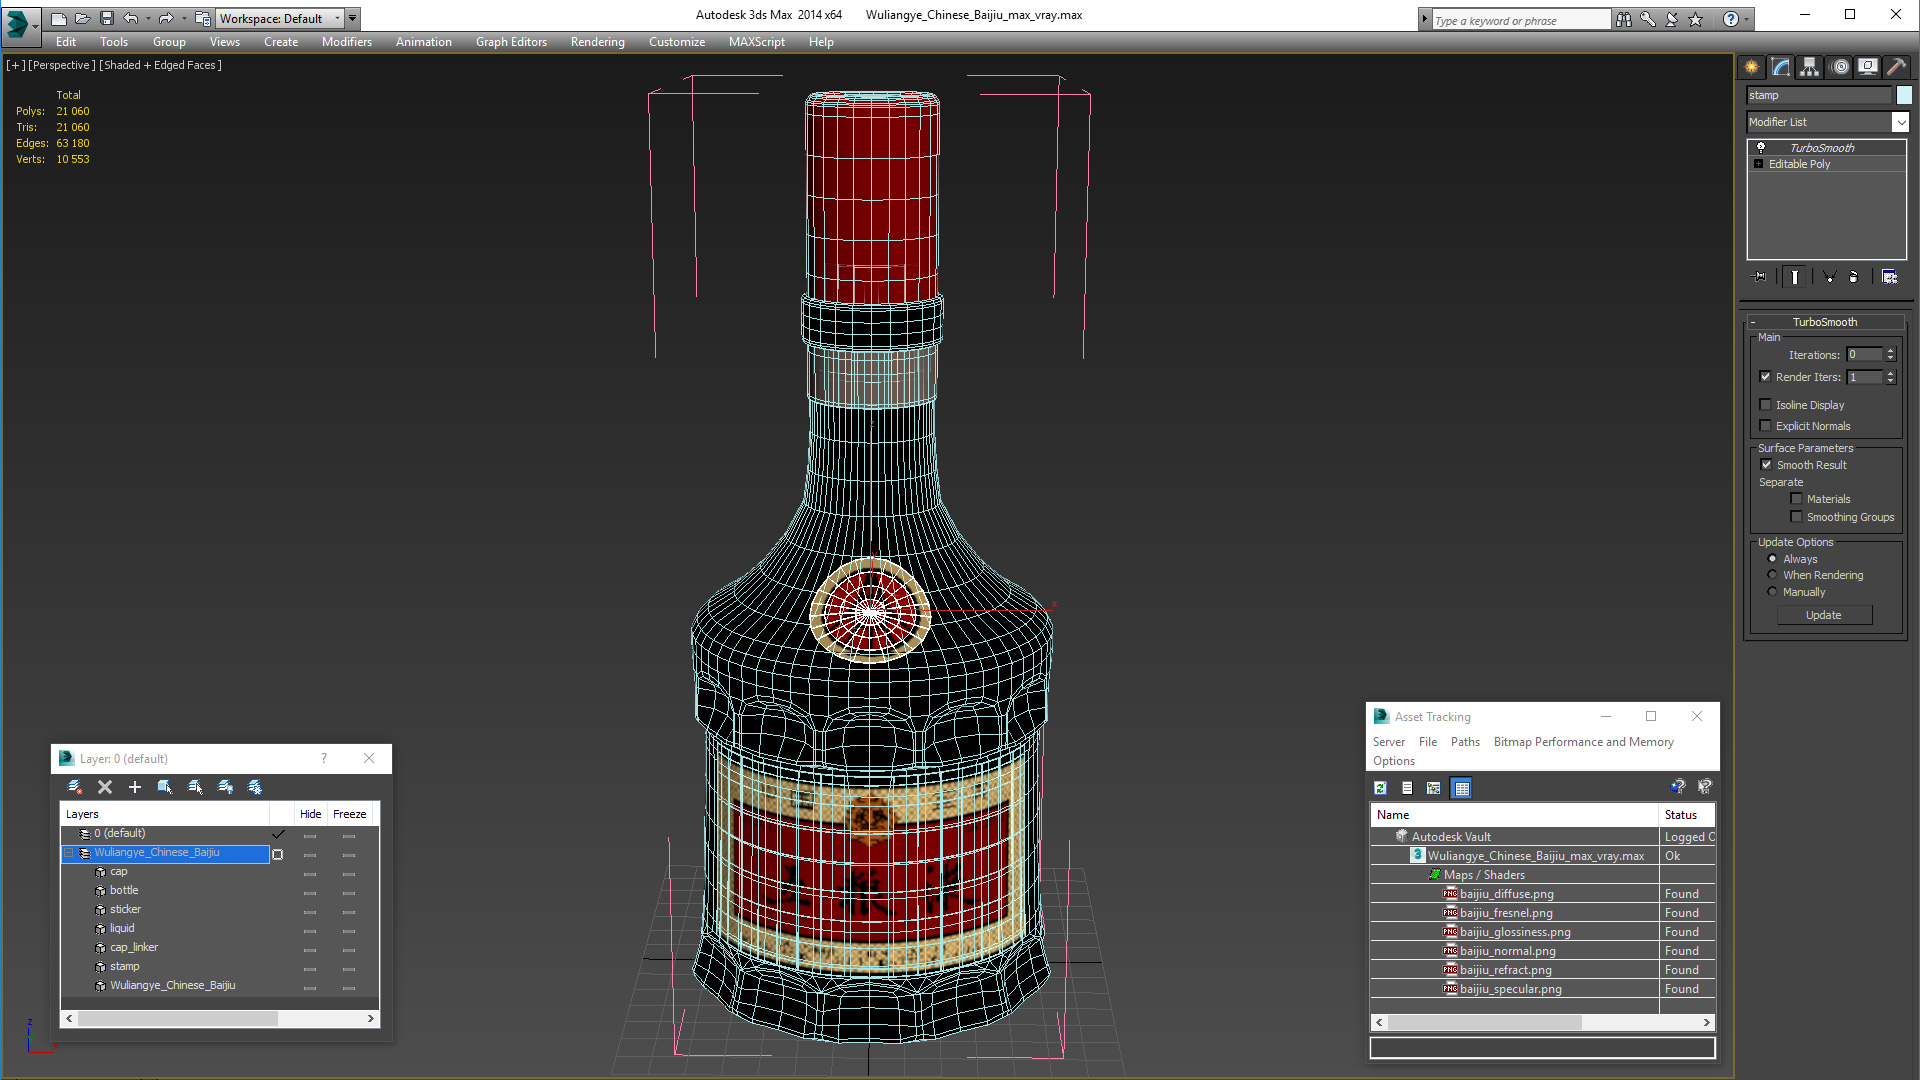This screenshot has width=1920, height=1080.
Task: Open the Paths menu in Asset Tracking
Action: [x=1465, y=742]
